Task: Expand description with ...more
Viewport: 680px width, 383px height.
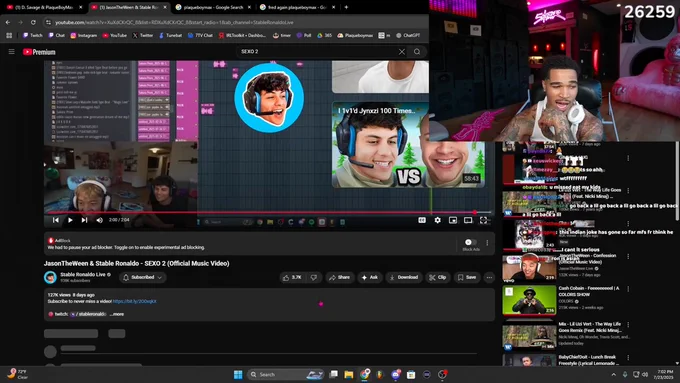Action: point(117,314)
